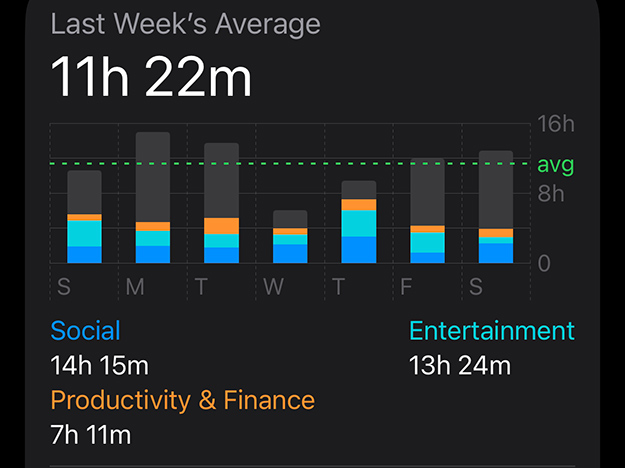The height and width of the screenshot is (468, 625).
Task: Open the Social category
Action: coord(86,331)
